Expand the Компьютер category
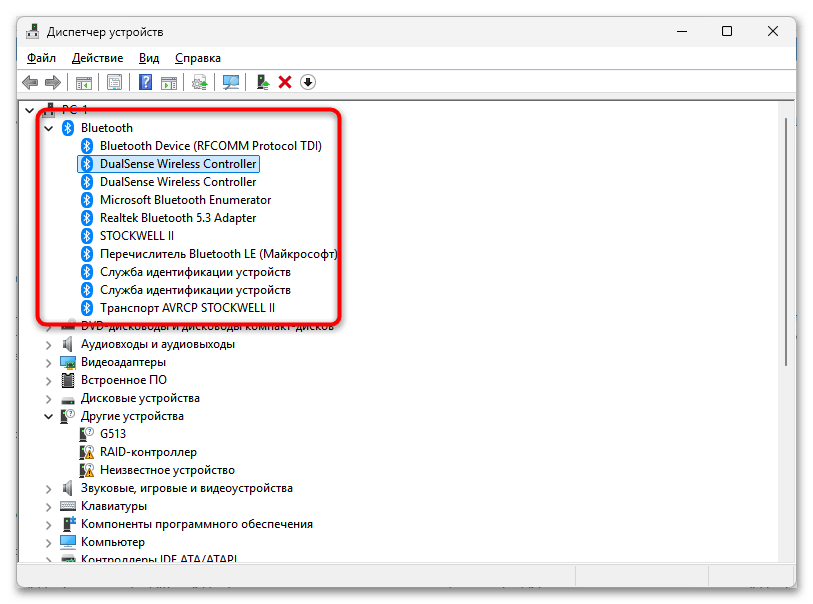 pyautogui.click(x=49, y=543)
